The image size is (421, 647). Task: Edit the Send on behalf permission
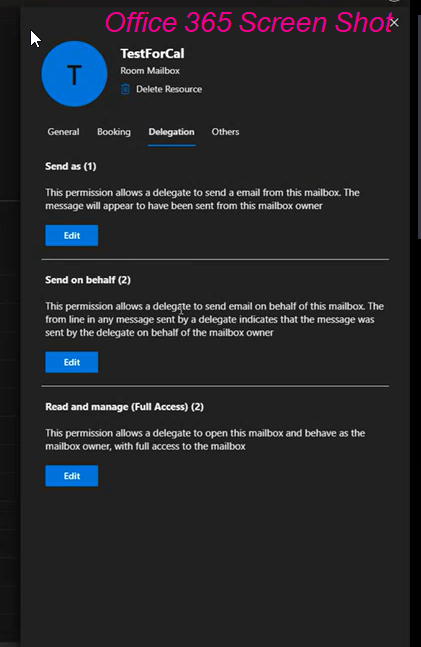[72, 362]
